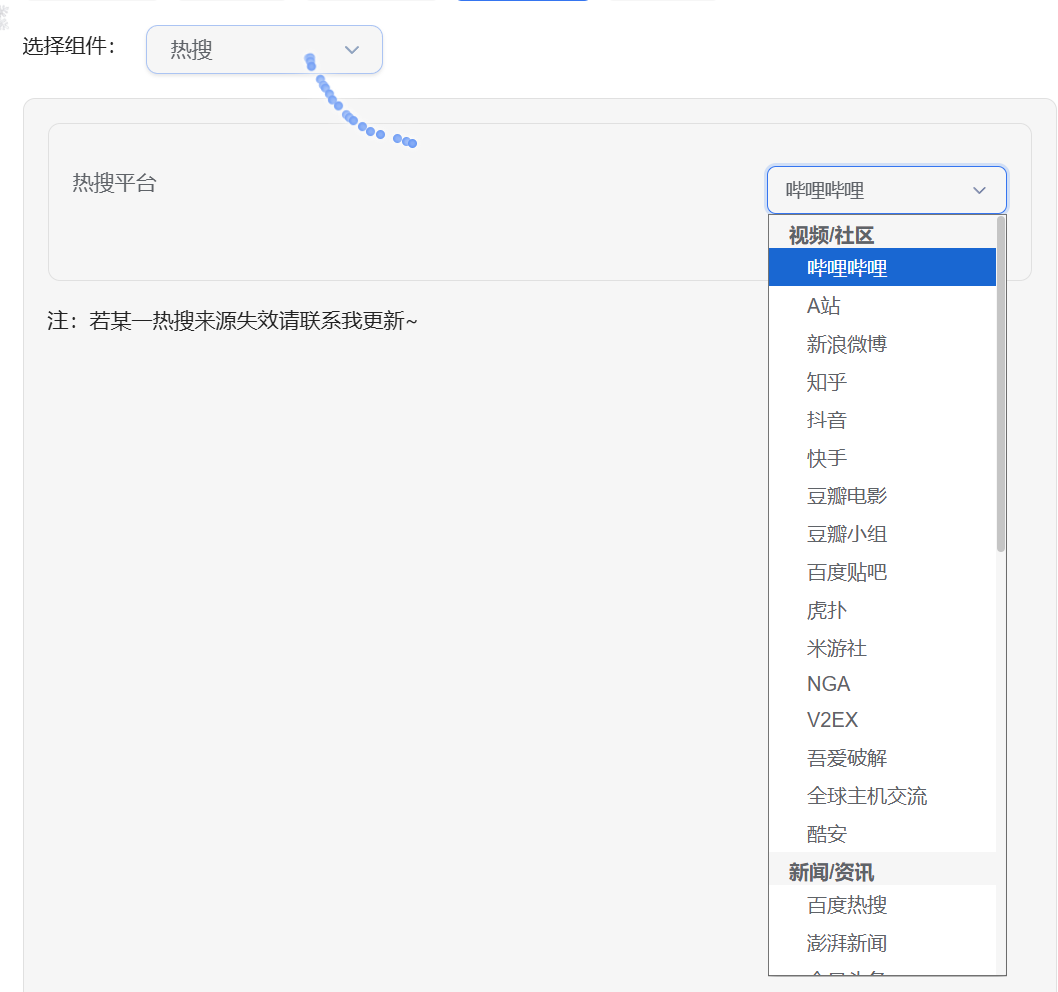1058x992 pixels.
Task: Pick 吾爱破解 from the list
Action: click(882, 758)
